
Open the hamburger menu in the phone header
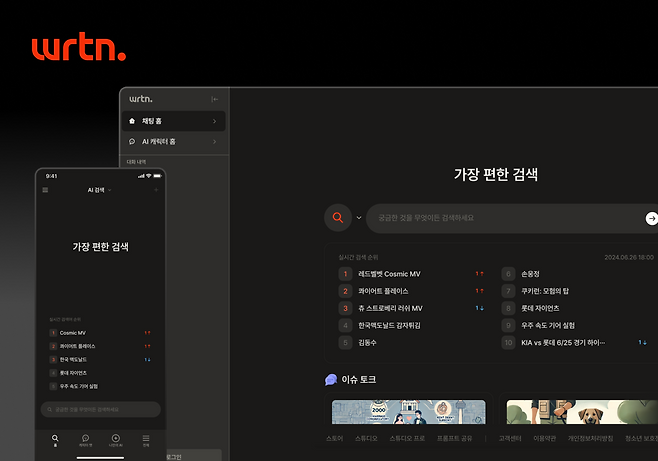pyautogui.click(x=45, y=190)
